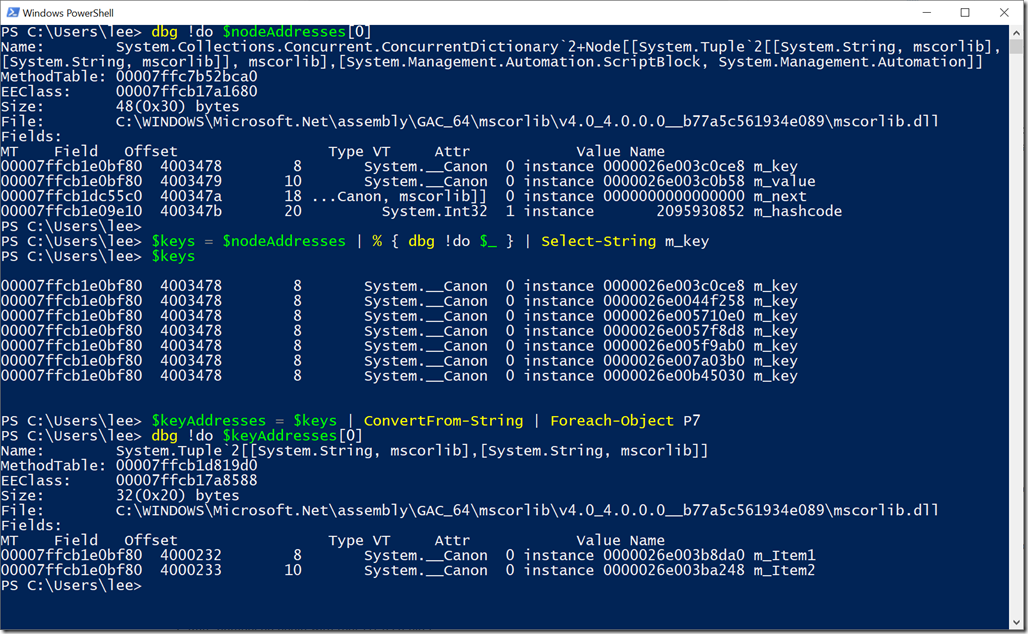Click the m_next field name
Screen dimensions: 1028x634
(x=780, y=196)
